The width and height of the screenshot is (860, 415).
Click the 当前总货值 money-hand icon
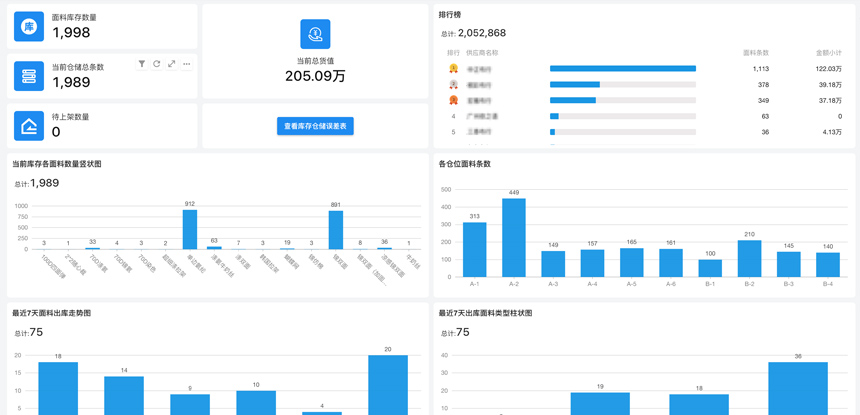(x=315, y=34)
